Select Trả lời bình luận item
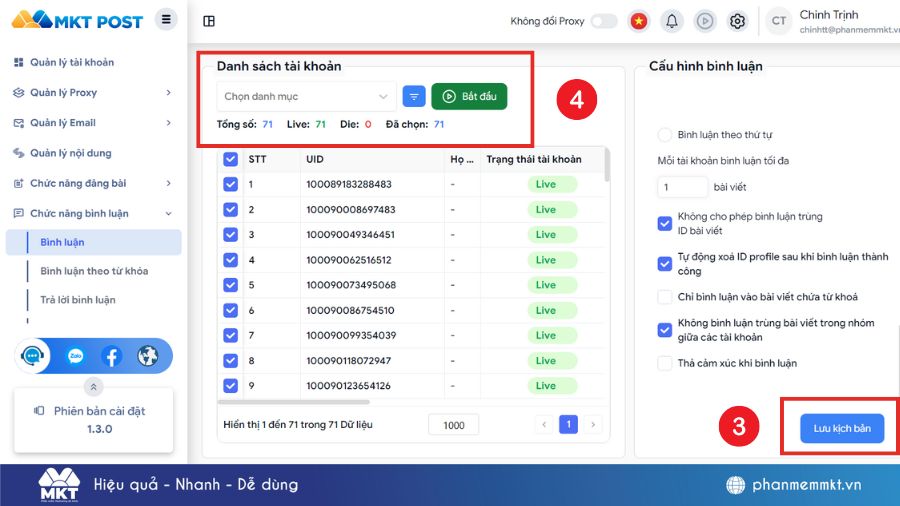The width and height of the screenshot is (900, 506). [77, 299]
